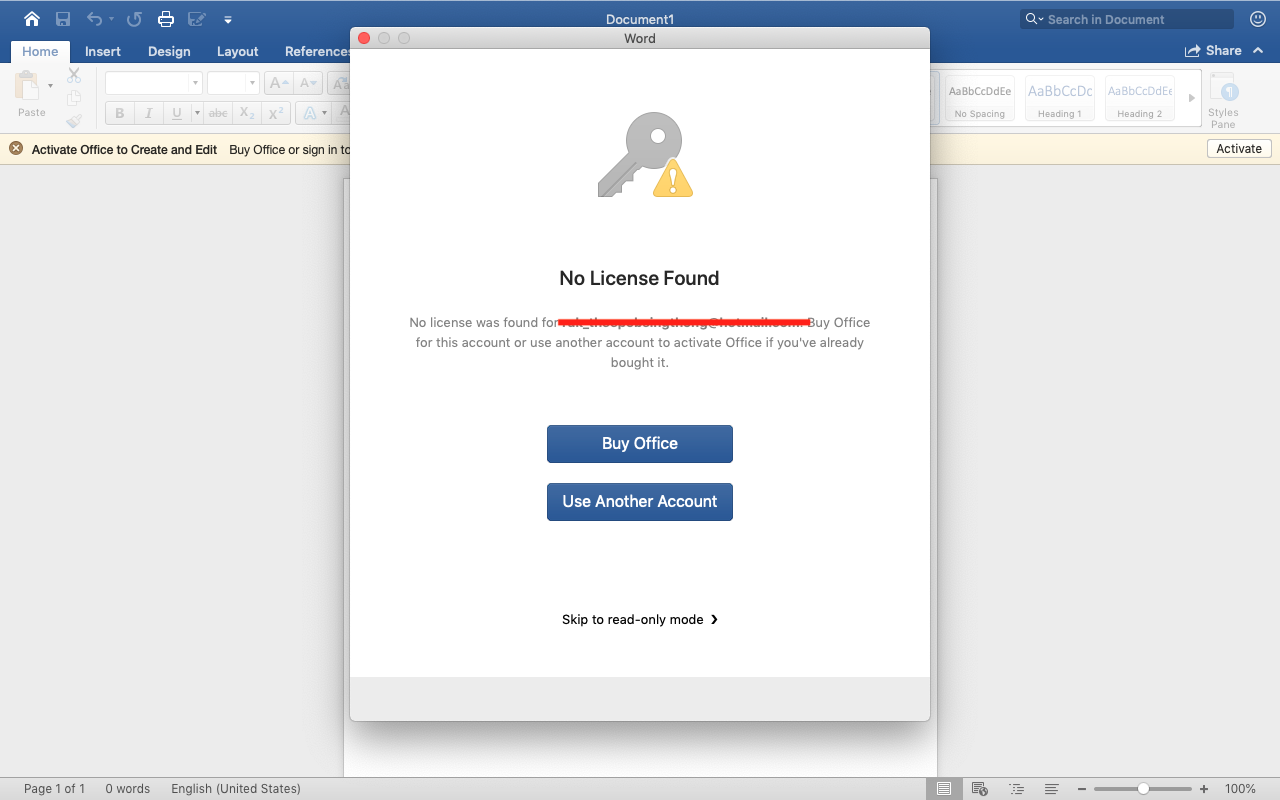Switch to Print Layout view
The image size is (1280, 800).
[x=943, y=789]
